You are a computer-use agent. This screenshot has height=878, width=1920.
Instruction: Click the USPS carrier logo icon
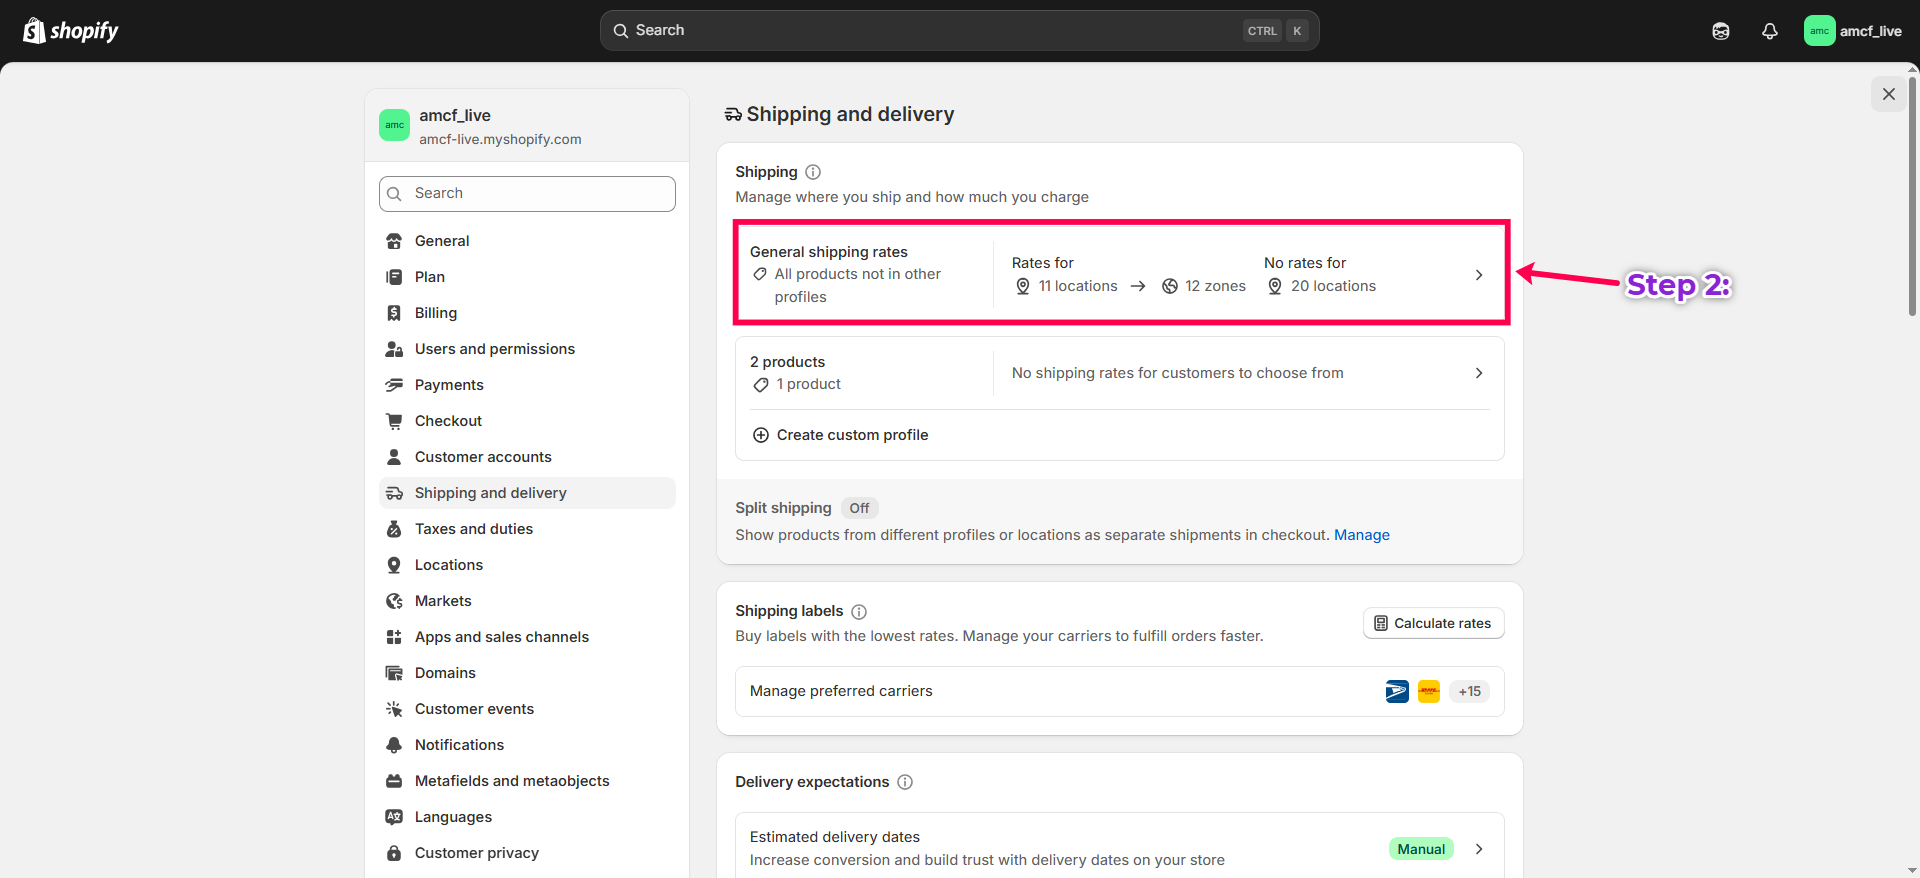point(1397,691)
